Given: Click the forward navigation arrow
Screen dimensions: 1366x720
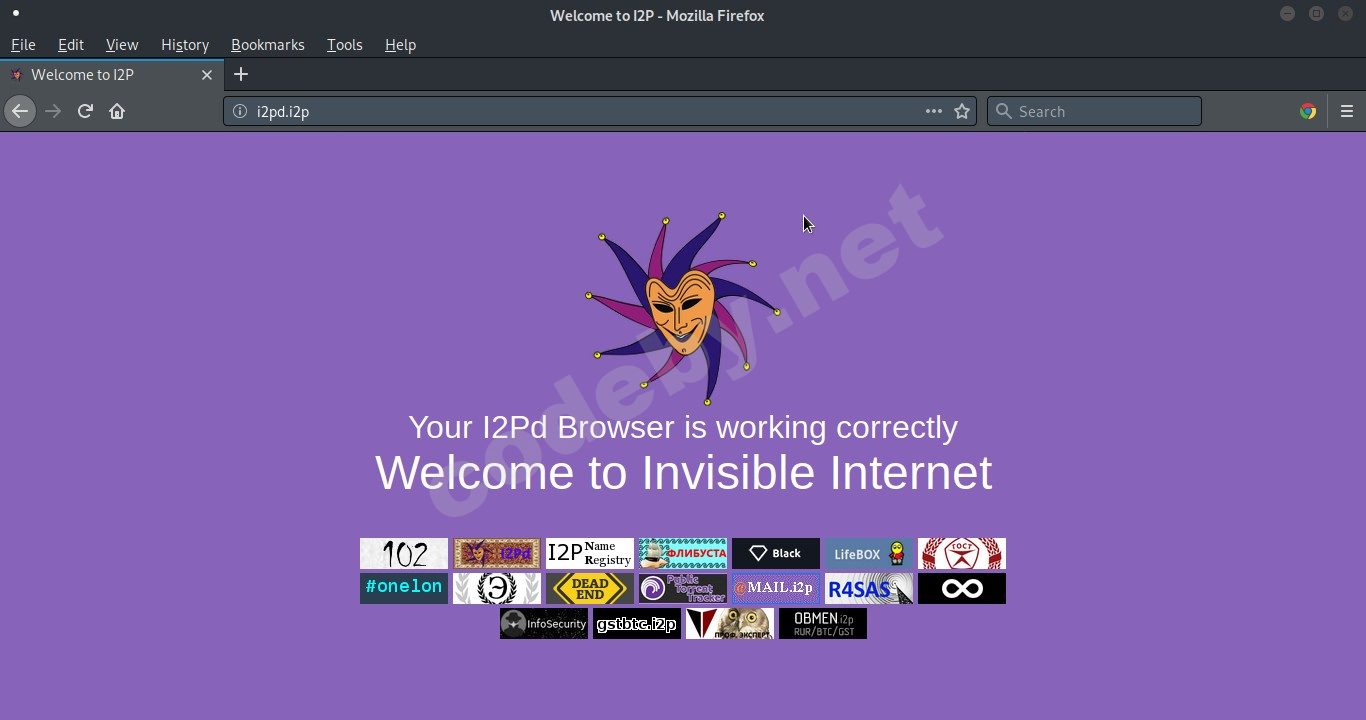Looking at the screenshot, I should click(53, 111).
